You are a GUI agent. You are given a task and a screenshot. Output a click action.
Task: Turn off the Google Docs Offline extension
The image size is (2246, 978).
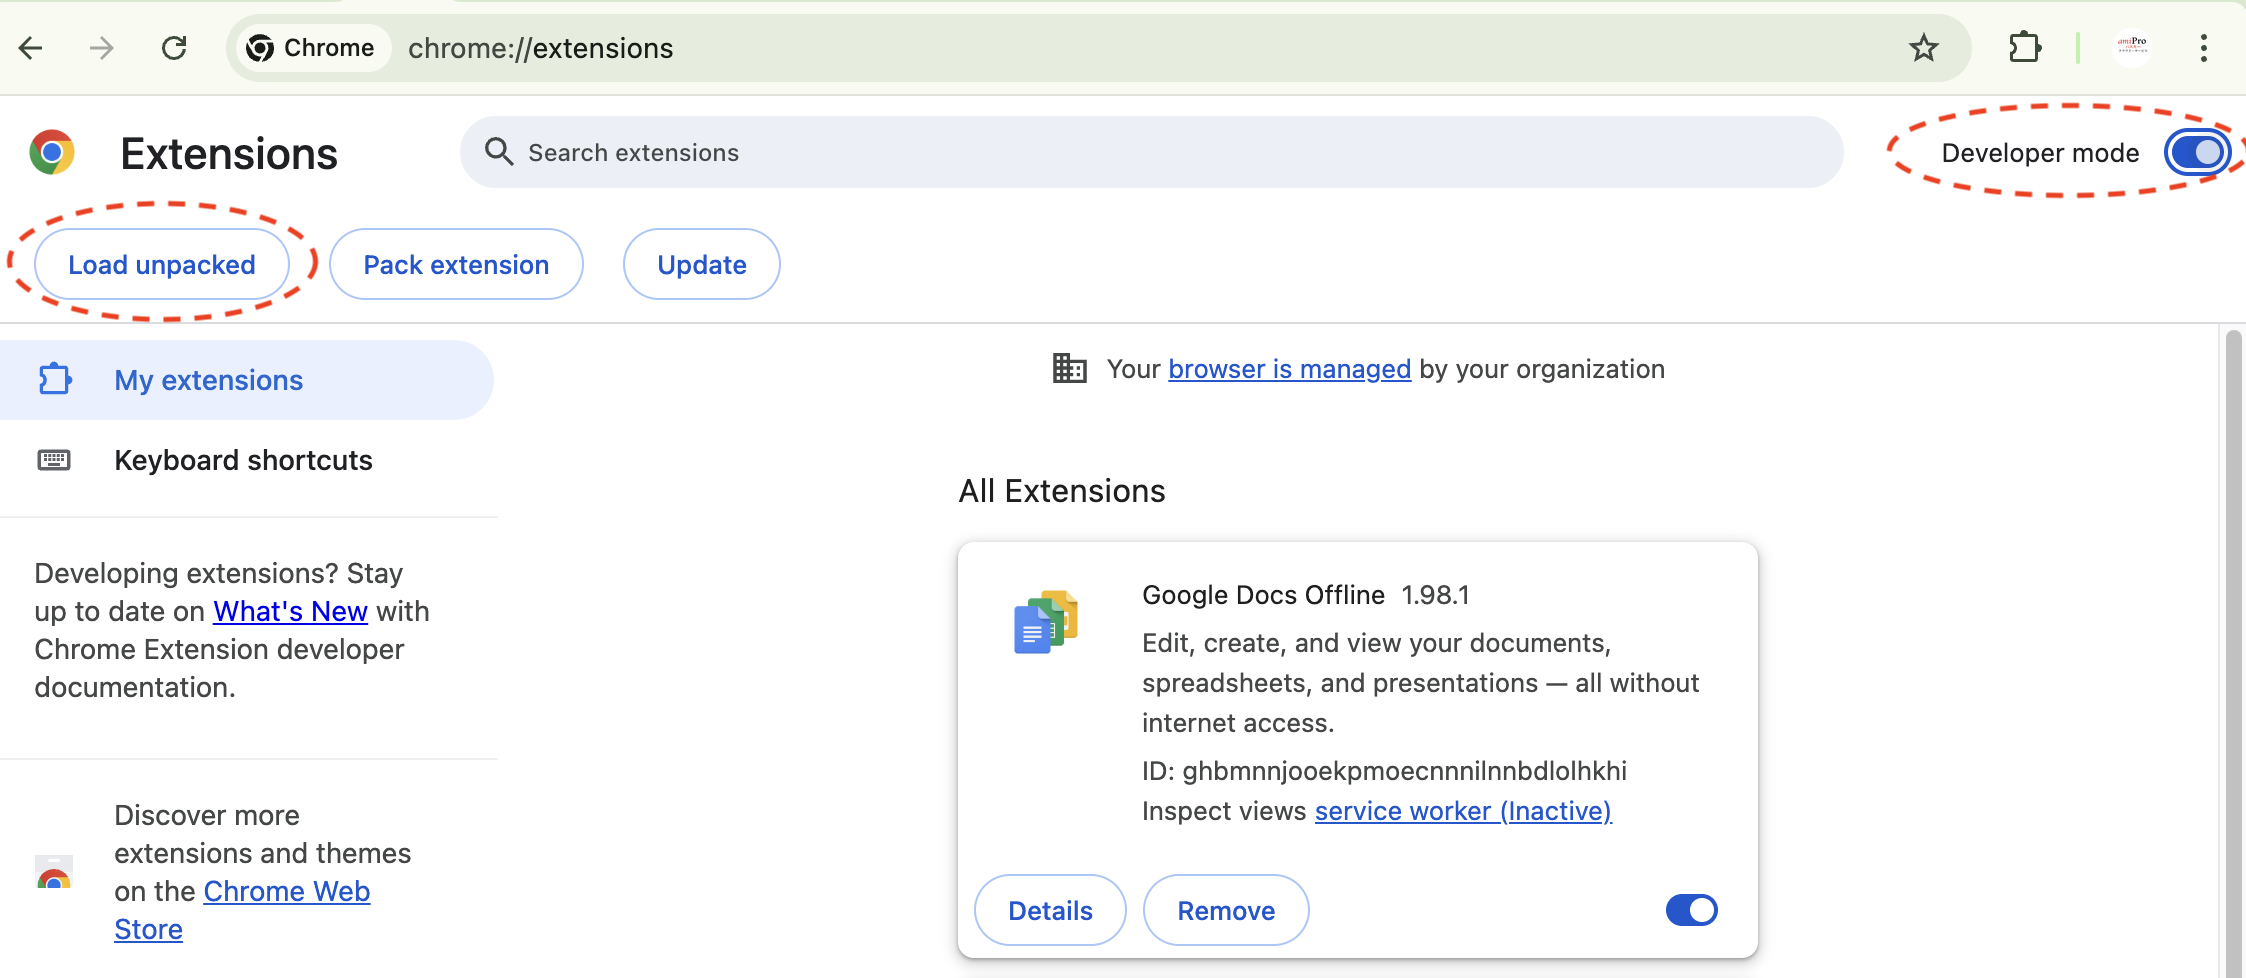click(x=1690, y=909)
